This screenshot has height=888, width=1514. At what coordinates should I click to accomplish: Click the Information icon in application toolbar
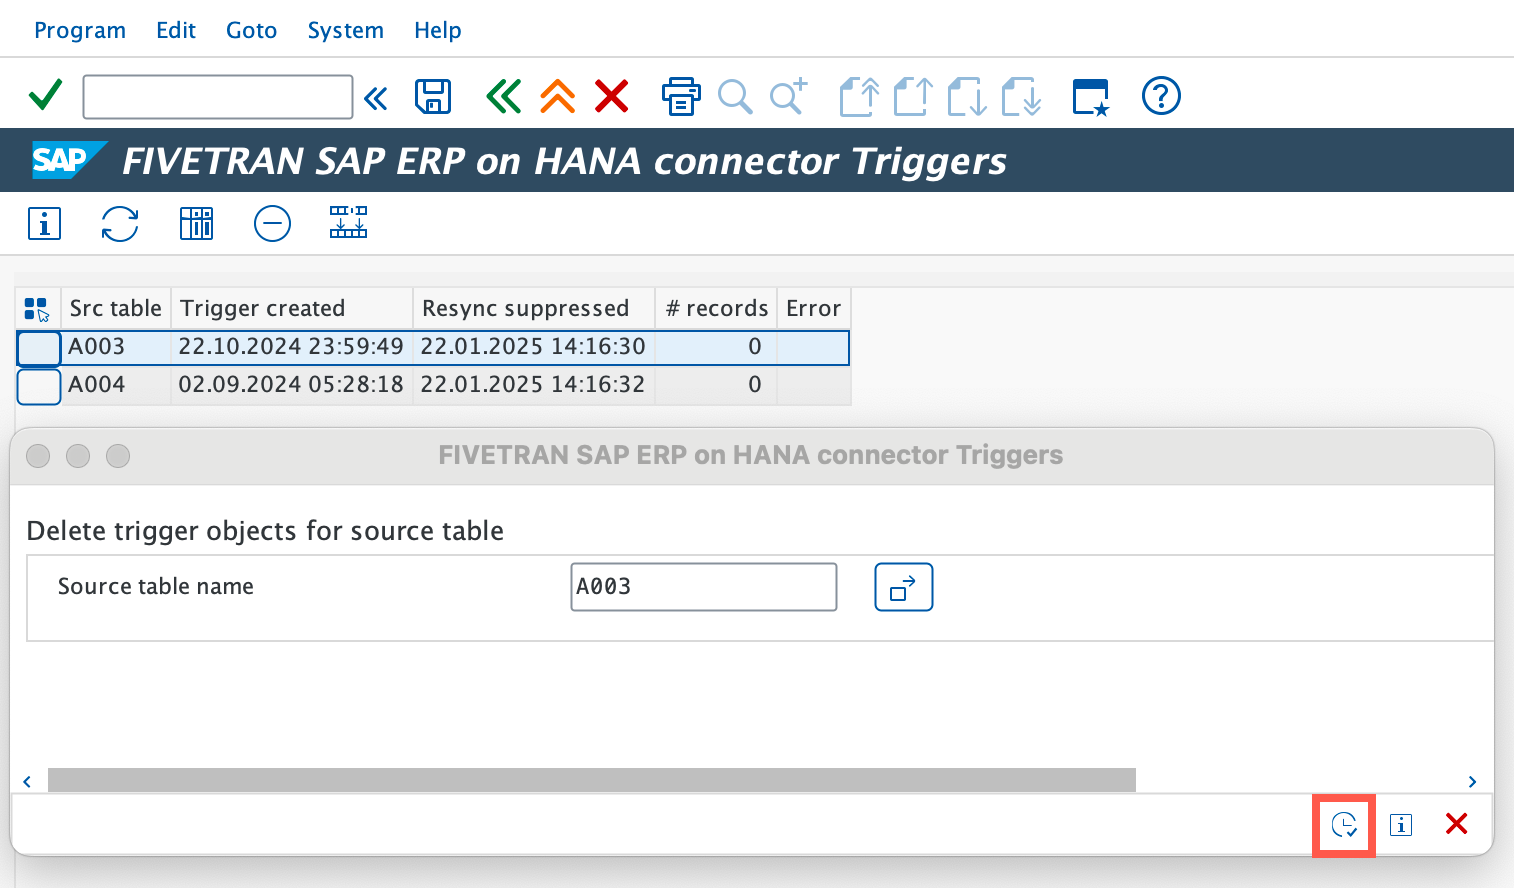(x=44, y=223)
